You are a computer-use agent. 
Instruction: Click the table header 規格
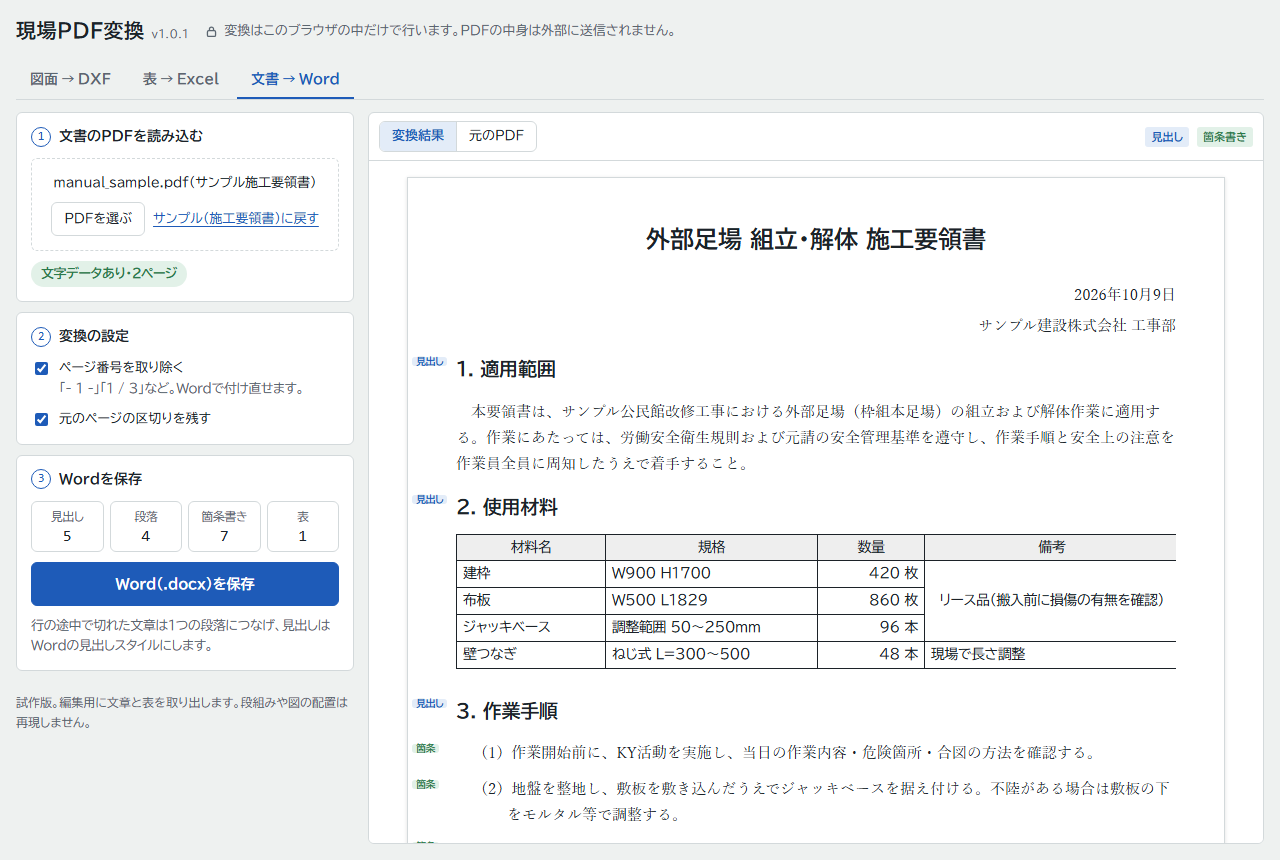[x=711, y=547]
